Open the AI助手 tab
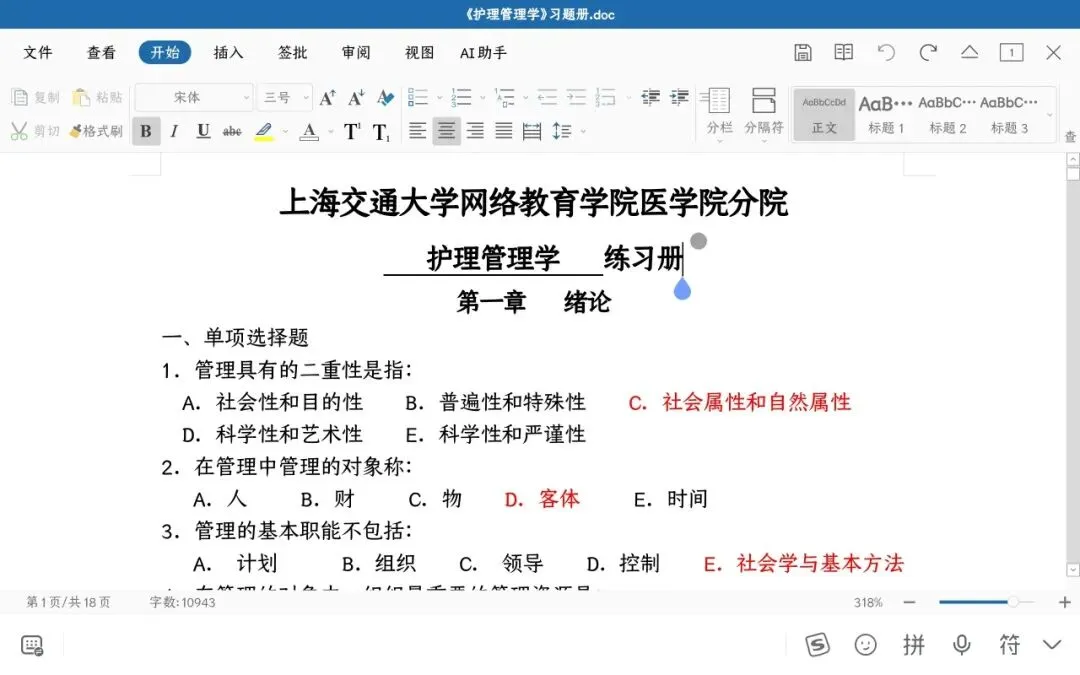 point(484,52)
